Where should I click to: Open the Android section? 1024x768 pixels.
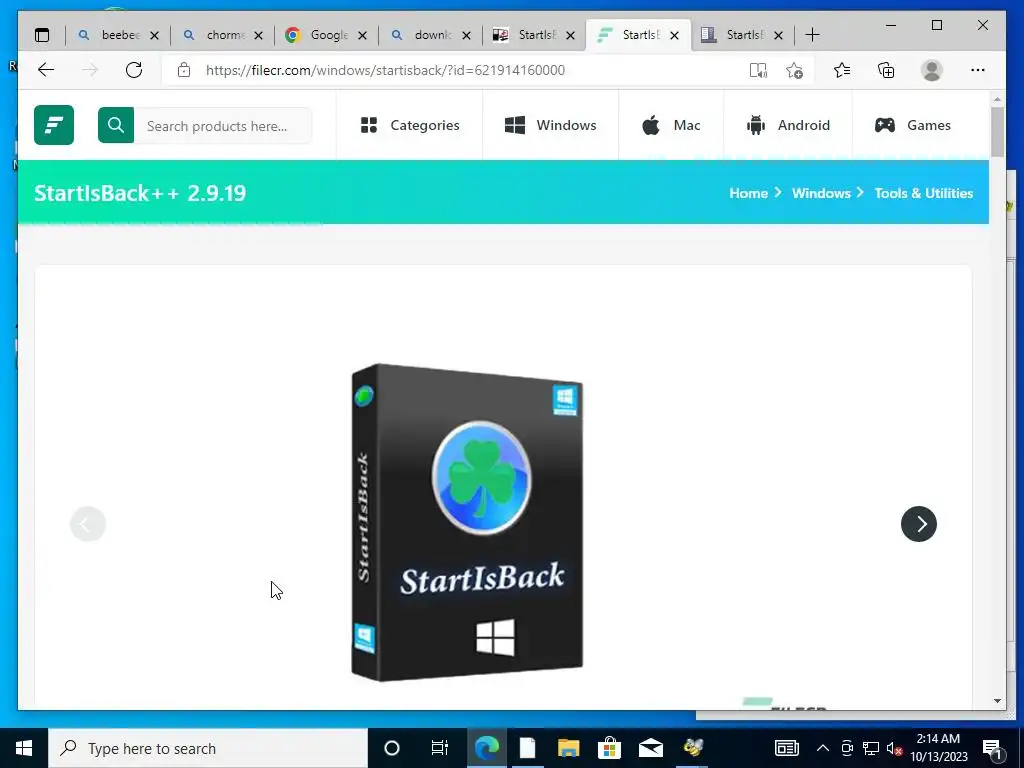(x=788, y=125)
